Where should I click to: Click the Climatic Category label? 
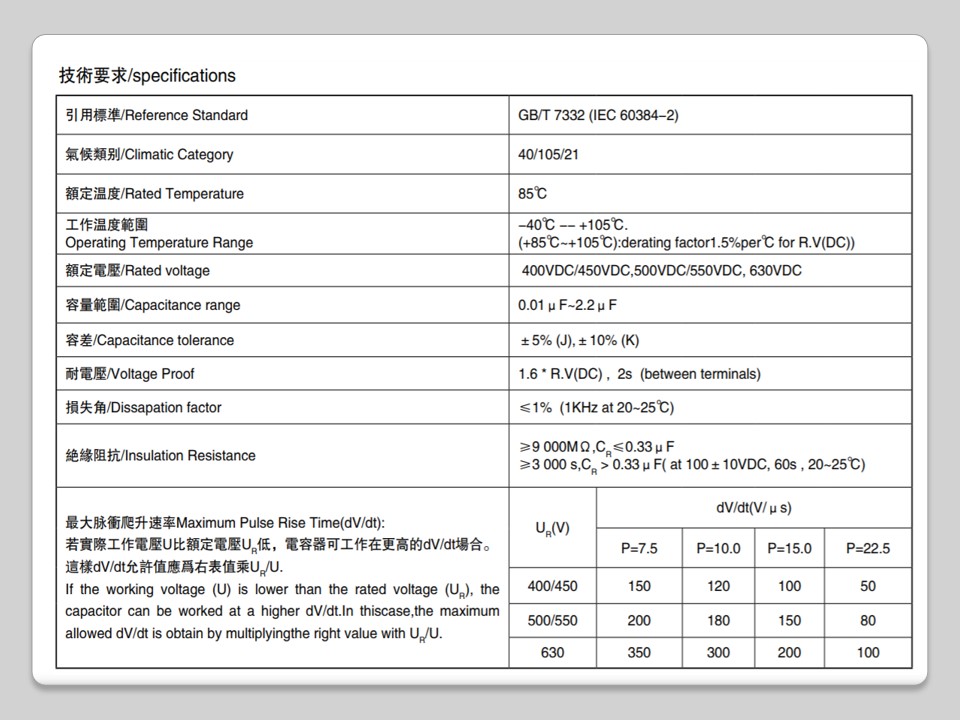[x=149, y=154]
